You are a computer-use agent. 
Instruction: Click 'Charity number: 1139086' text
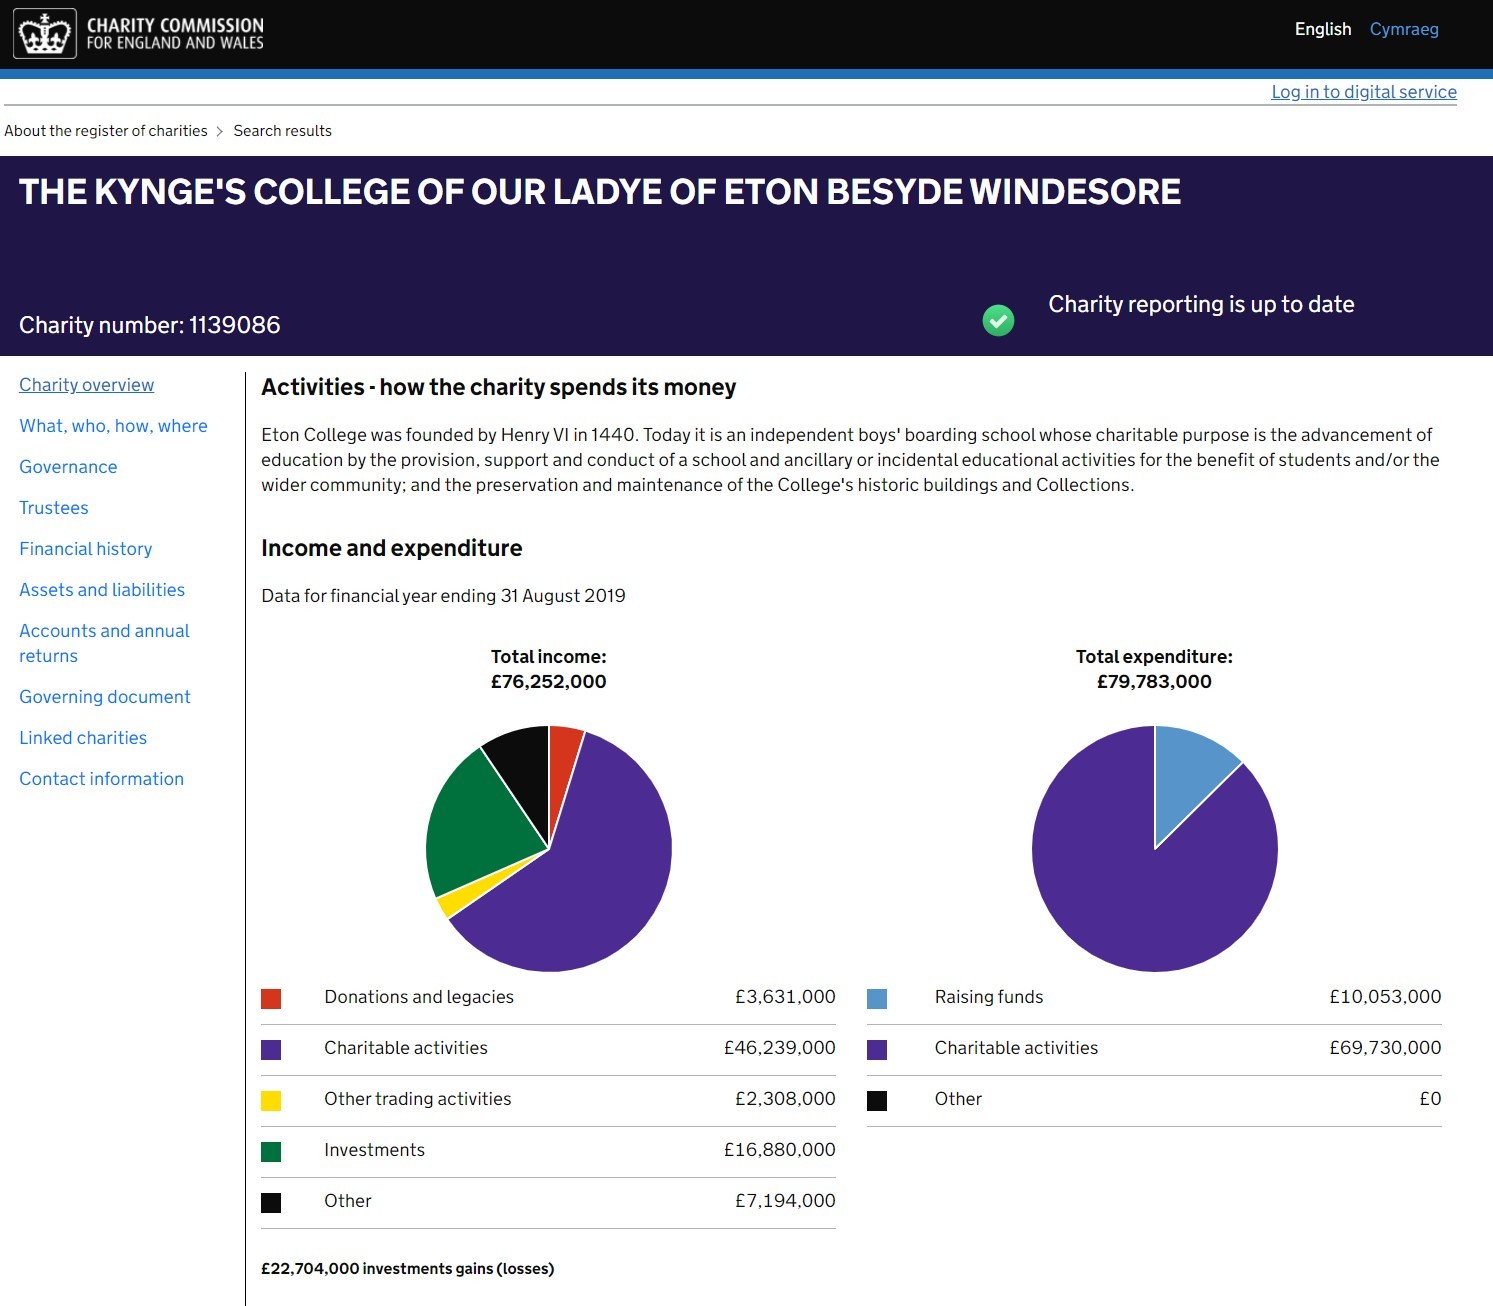pos(150,325)
